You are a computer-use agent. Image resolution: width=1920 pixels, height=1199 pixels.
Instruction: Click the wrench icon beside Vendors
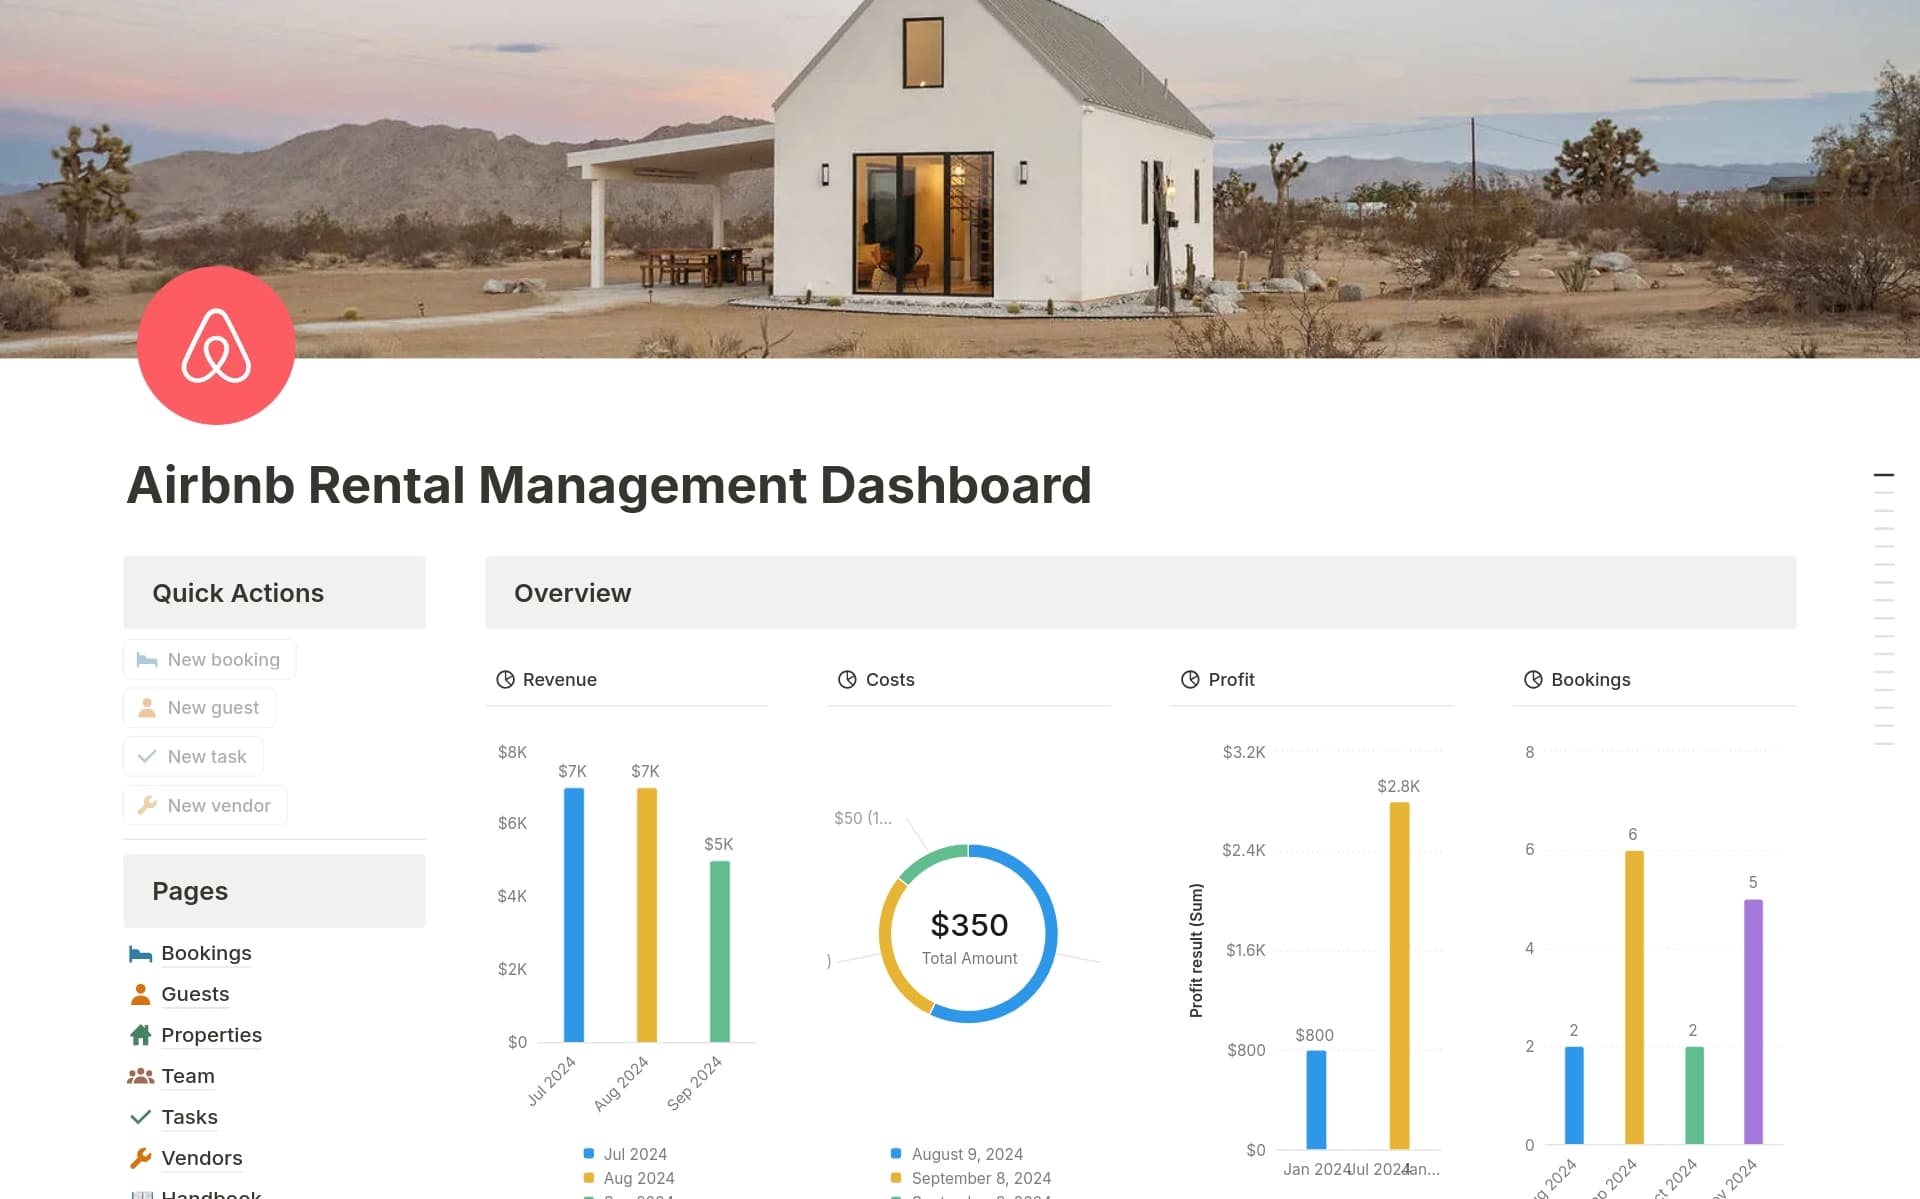[x=140, y=1159]
